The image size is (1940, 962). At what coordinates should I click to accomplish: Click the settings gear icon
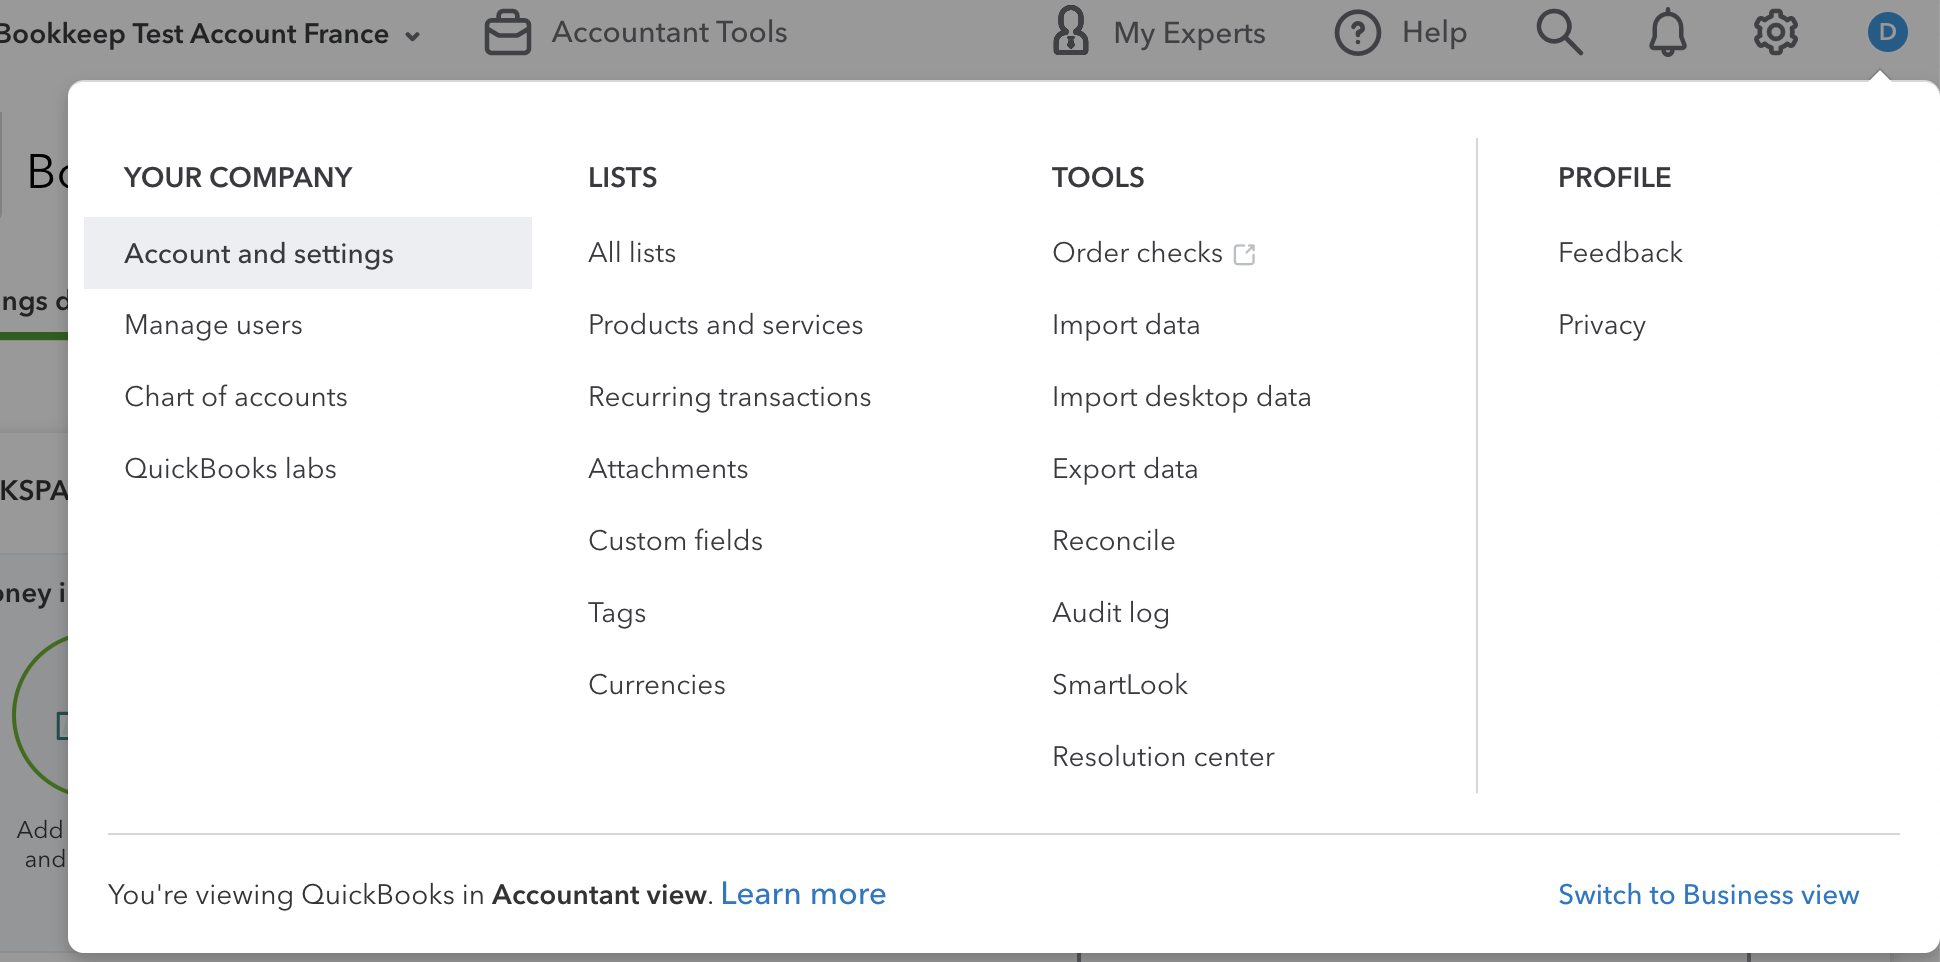click(x=1776, y=33)
